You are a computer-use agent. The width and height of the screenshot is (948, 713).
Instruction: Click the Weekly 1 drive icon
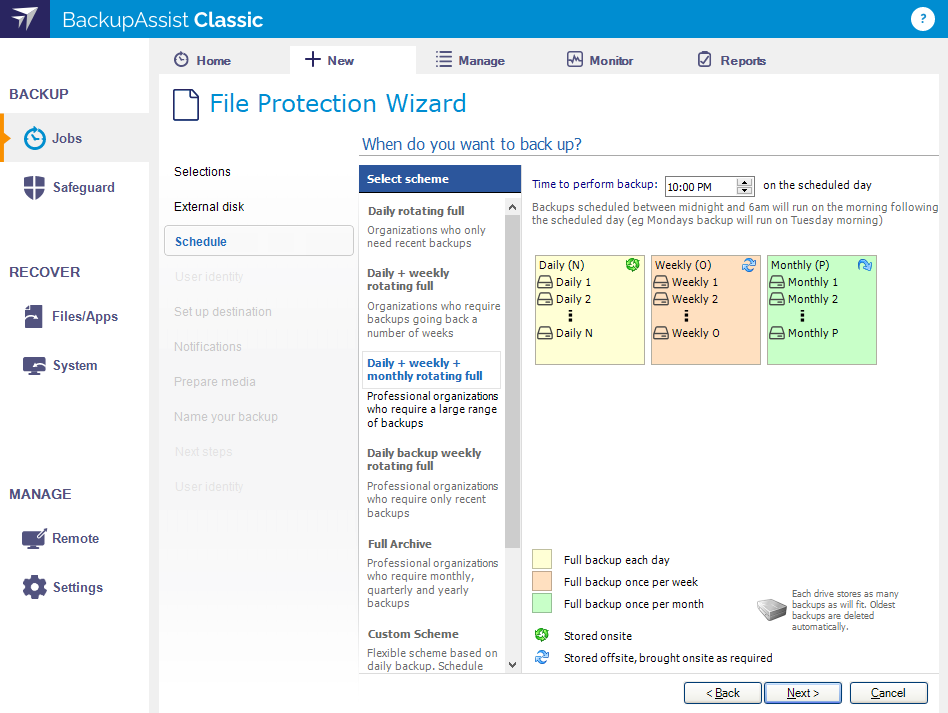661,282
